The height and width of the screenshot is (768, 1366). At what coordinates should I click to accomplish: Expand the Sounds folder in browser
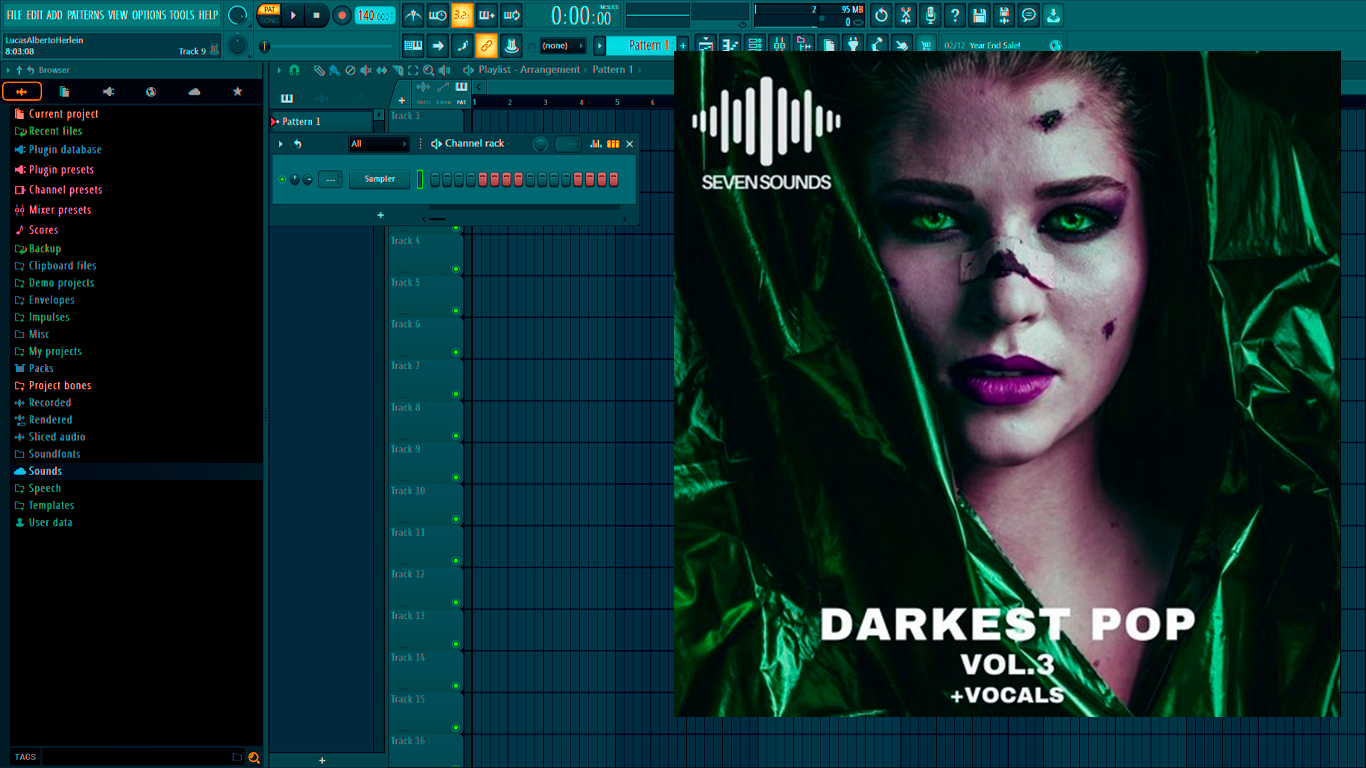click(x=45, y=471)
